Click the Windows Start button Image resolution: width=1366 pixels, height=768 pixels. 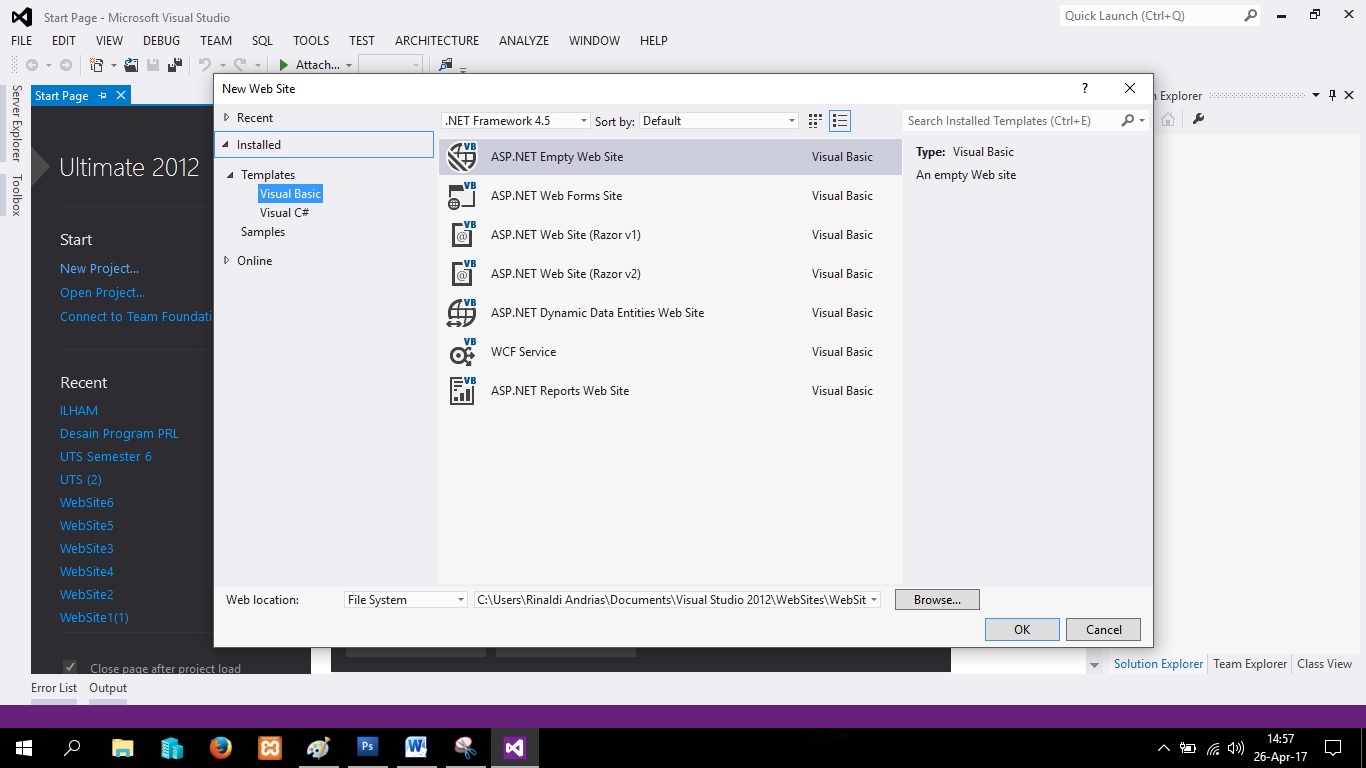click(x=24, y=747)
